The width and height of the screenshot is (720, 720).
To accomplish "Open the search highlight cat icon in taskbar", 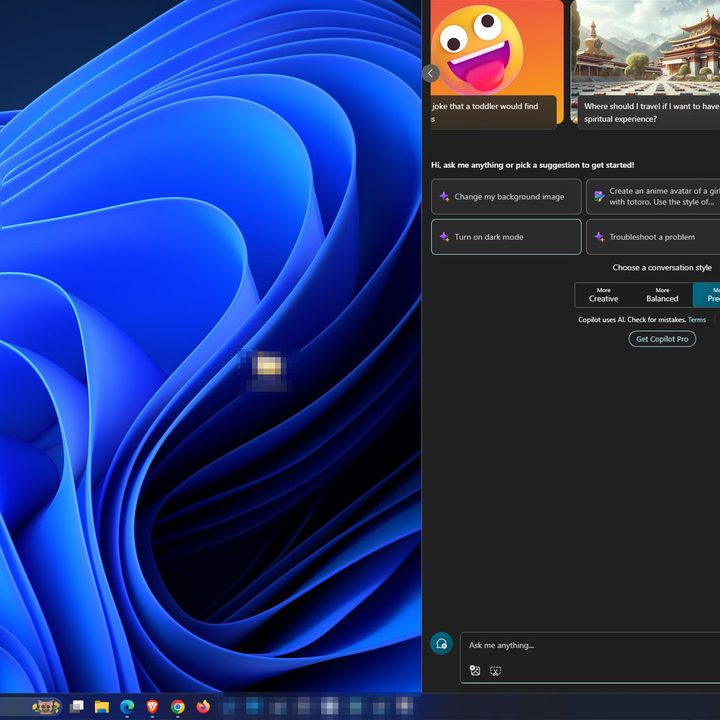I will point(46,706).
